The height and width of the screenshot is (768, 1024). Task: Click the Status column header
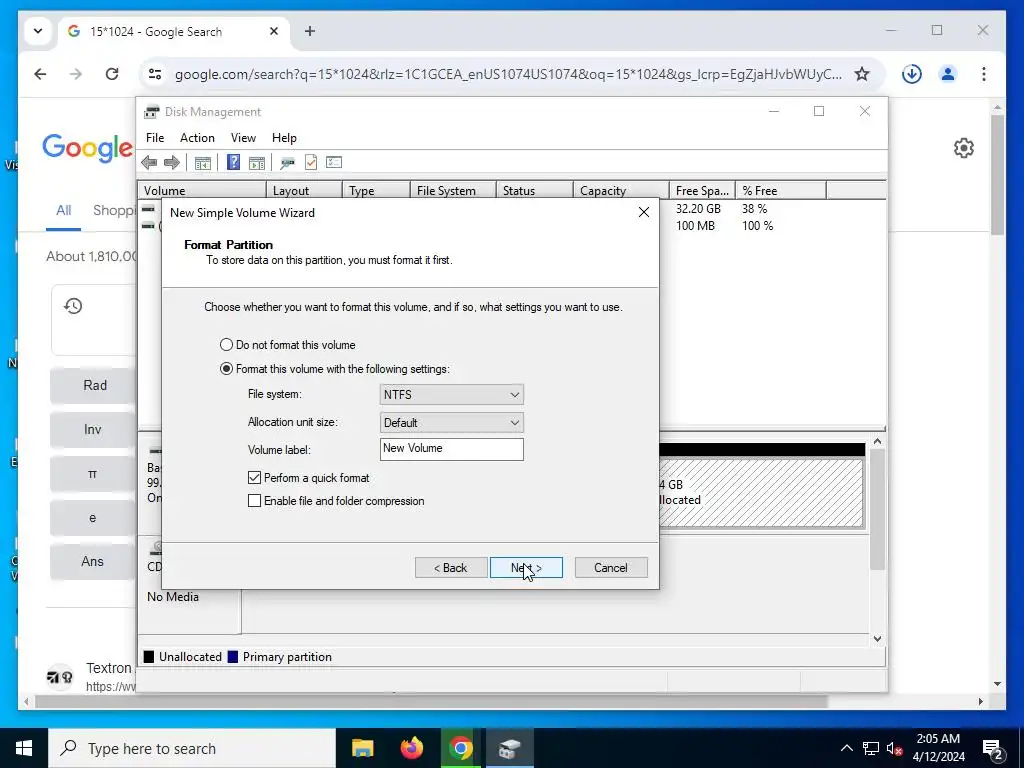coord(534,191)
